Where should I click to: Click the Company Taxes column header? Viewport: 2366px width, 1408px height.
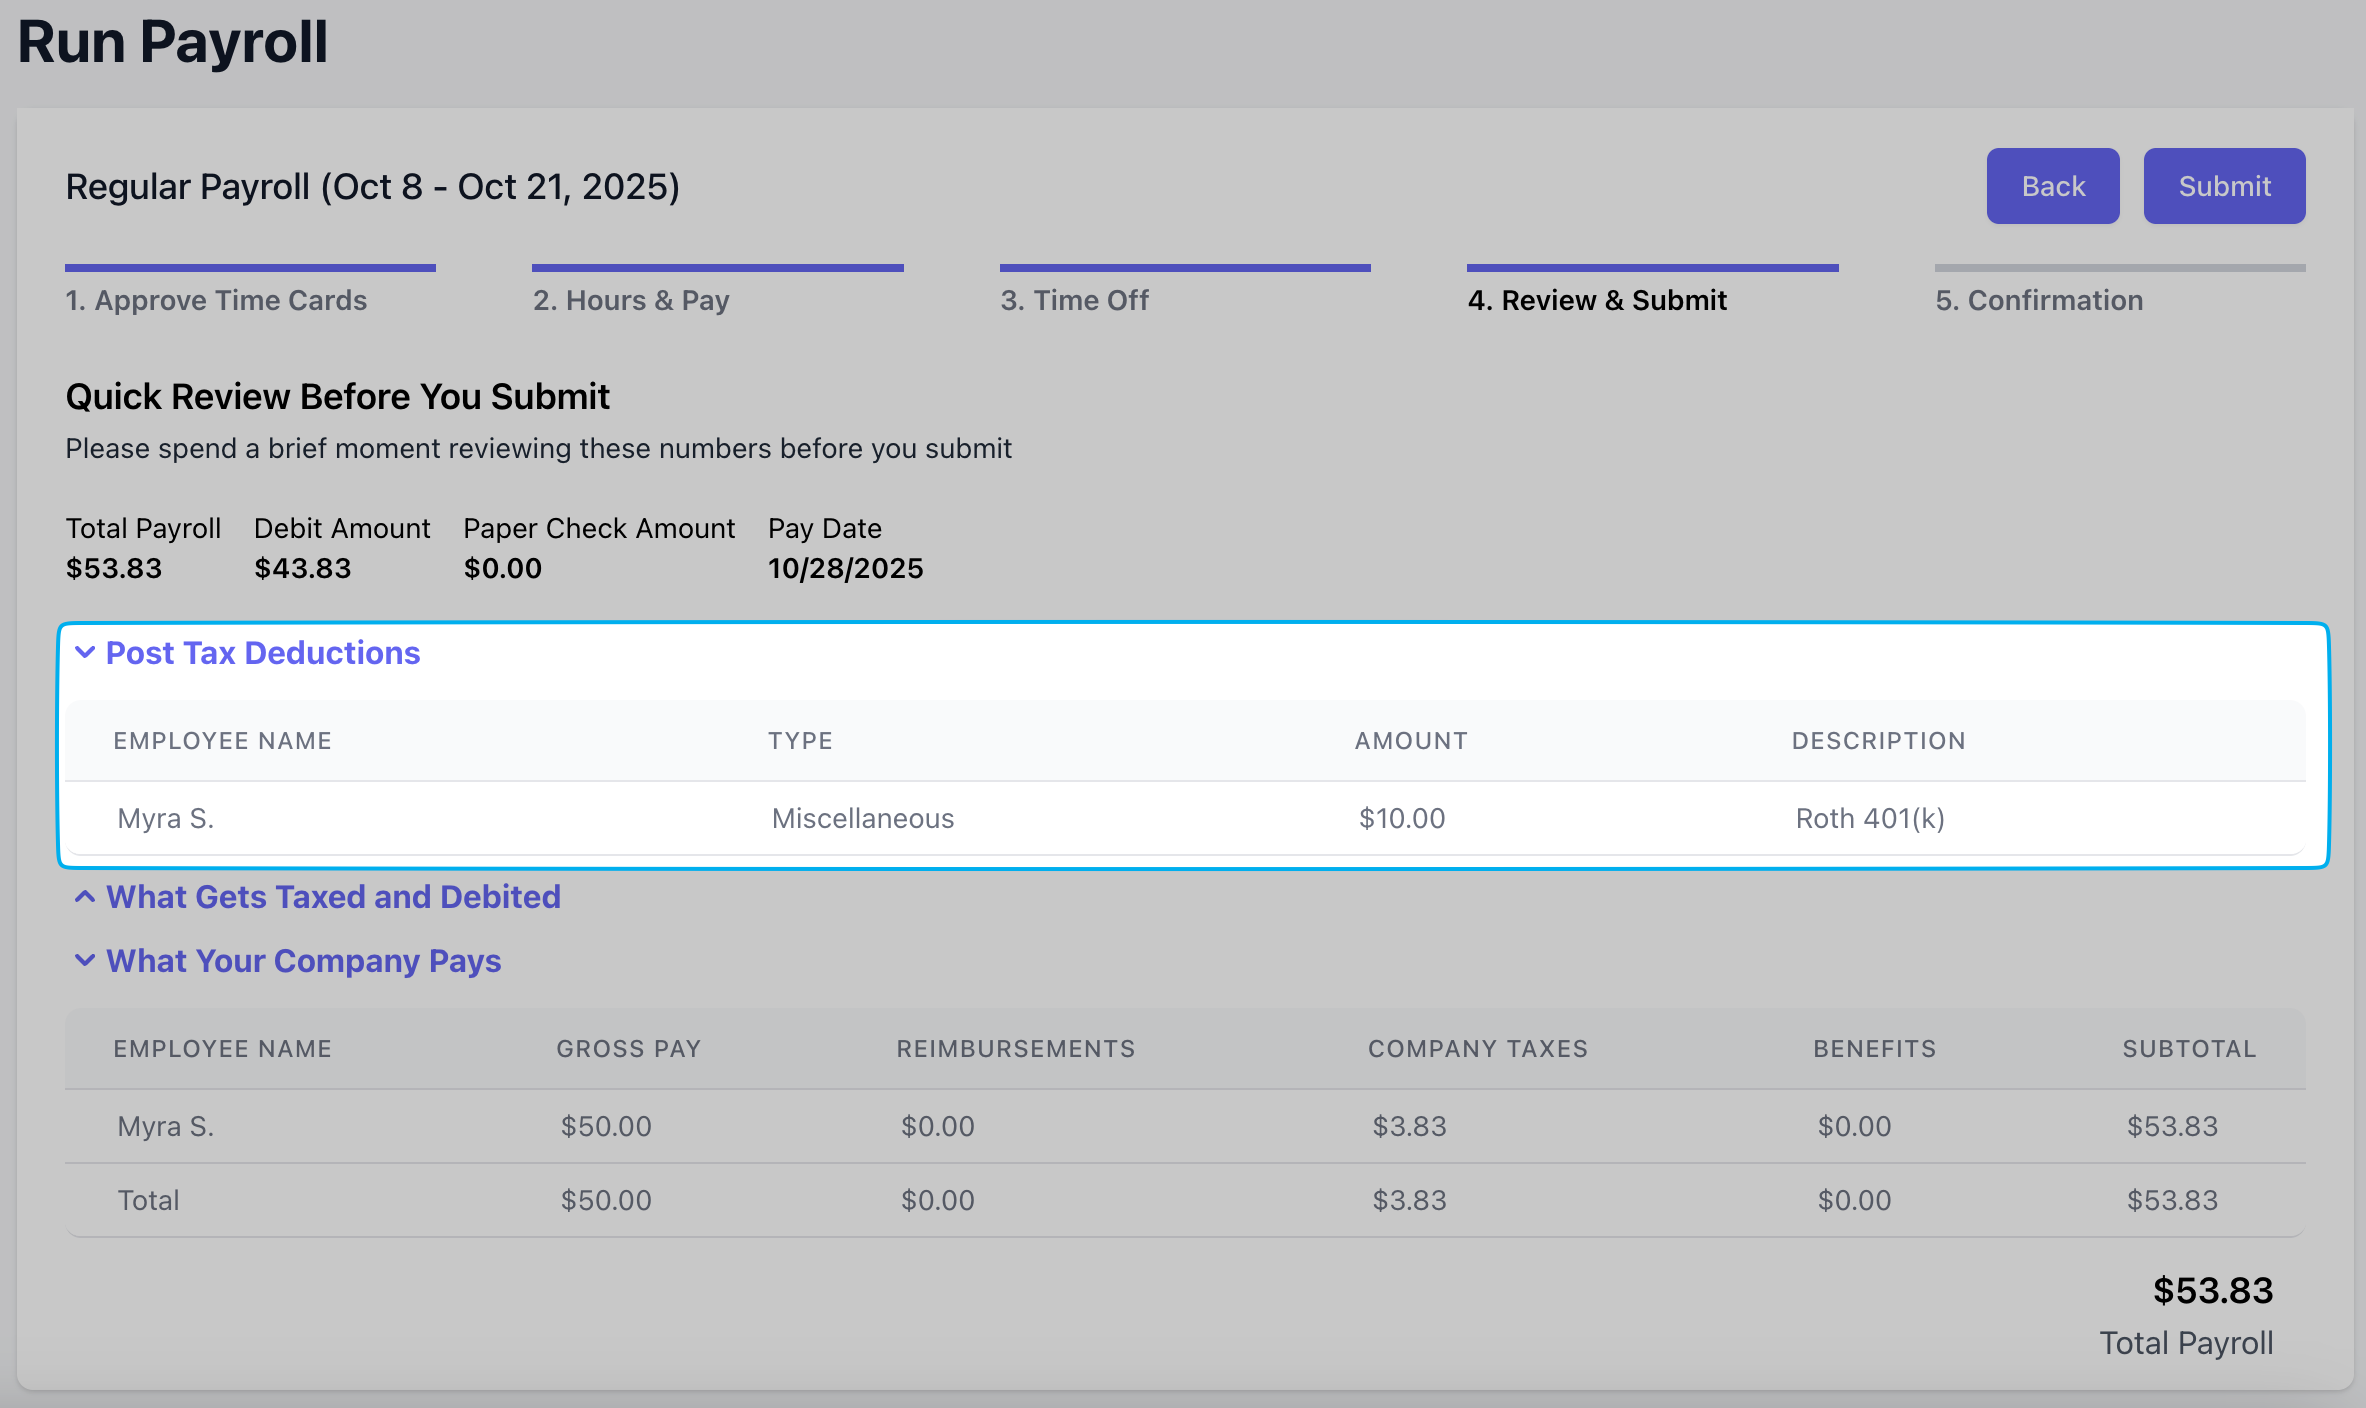(x=1477, y=1049)
